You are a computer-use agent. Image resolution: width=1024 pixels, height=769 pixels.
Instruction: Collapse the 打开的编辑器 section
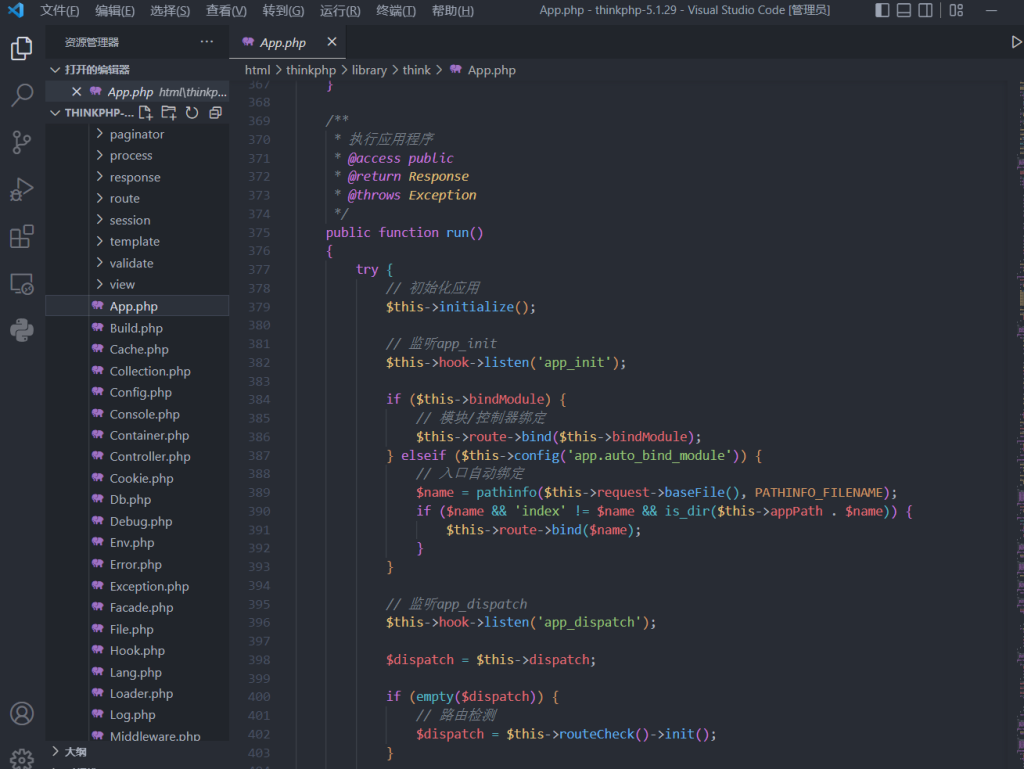pyautogui.click(x=97, y=70)
